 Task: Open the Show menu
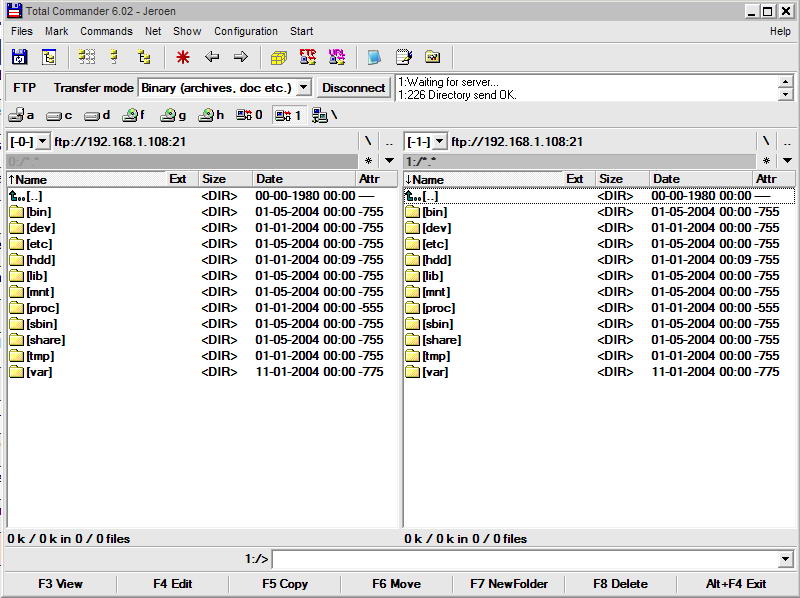187,31
